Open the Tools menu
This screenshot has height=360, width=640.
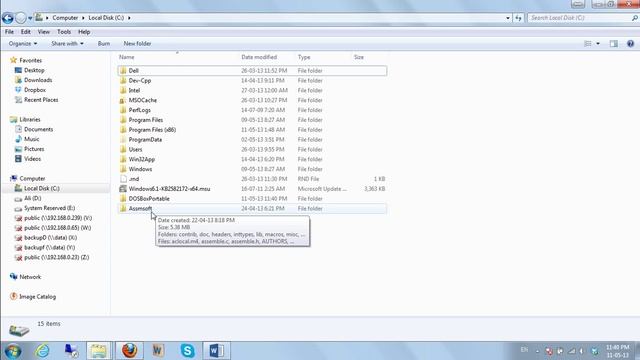[64, 32]
